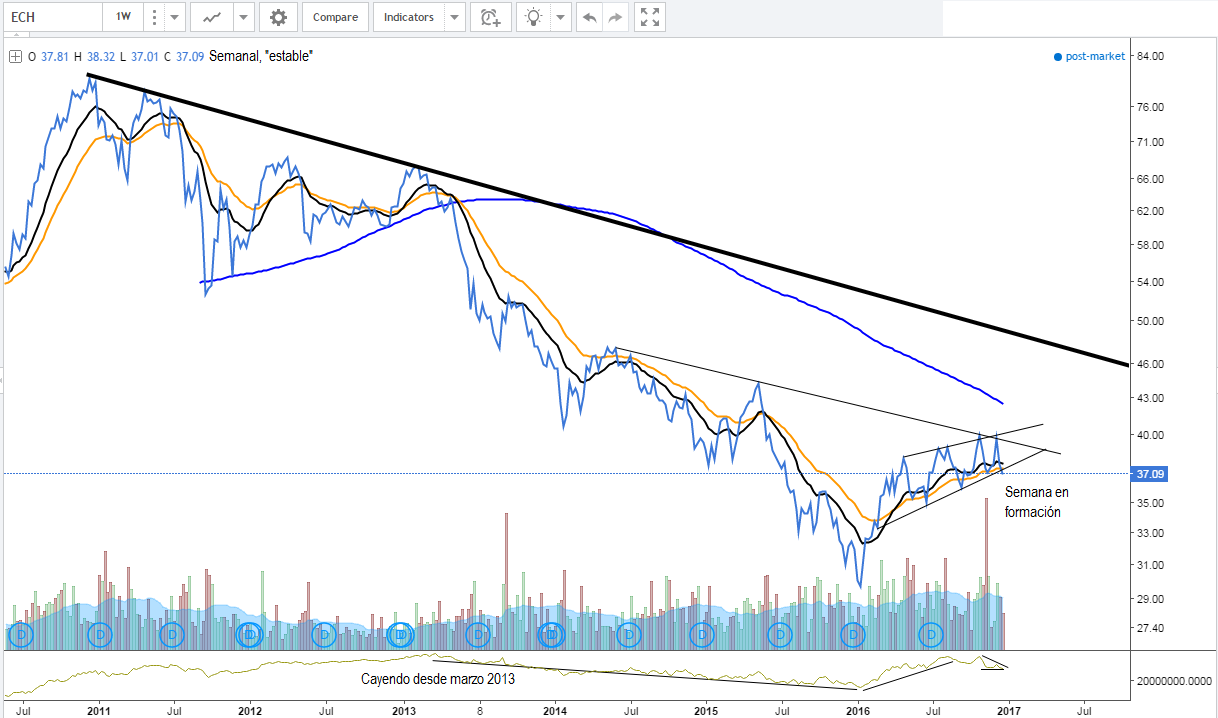
Task: Open chart settings gear
Action: click(x=278, y=17)
